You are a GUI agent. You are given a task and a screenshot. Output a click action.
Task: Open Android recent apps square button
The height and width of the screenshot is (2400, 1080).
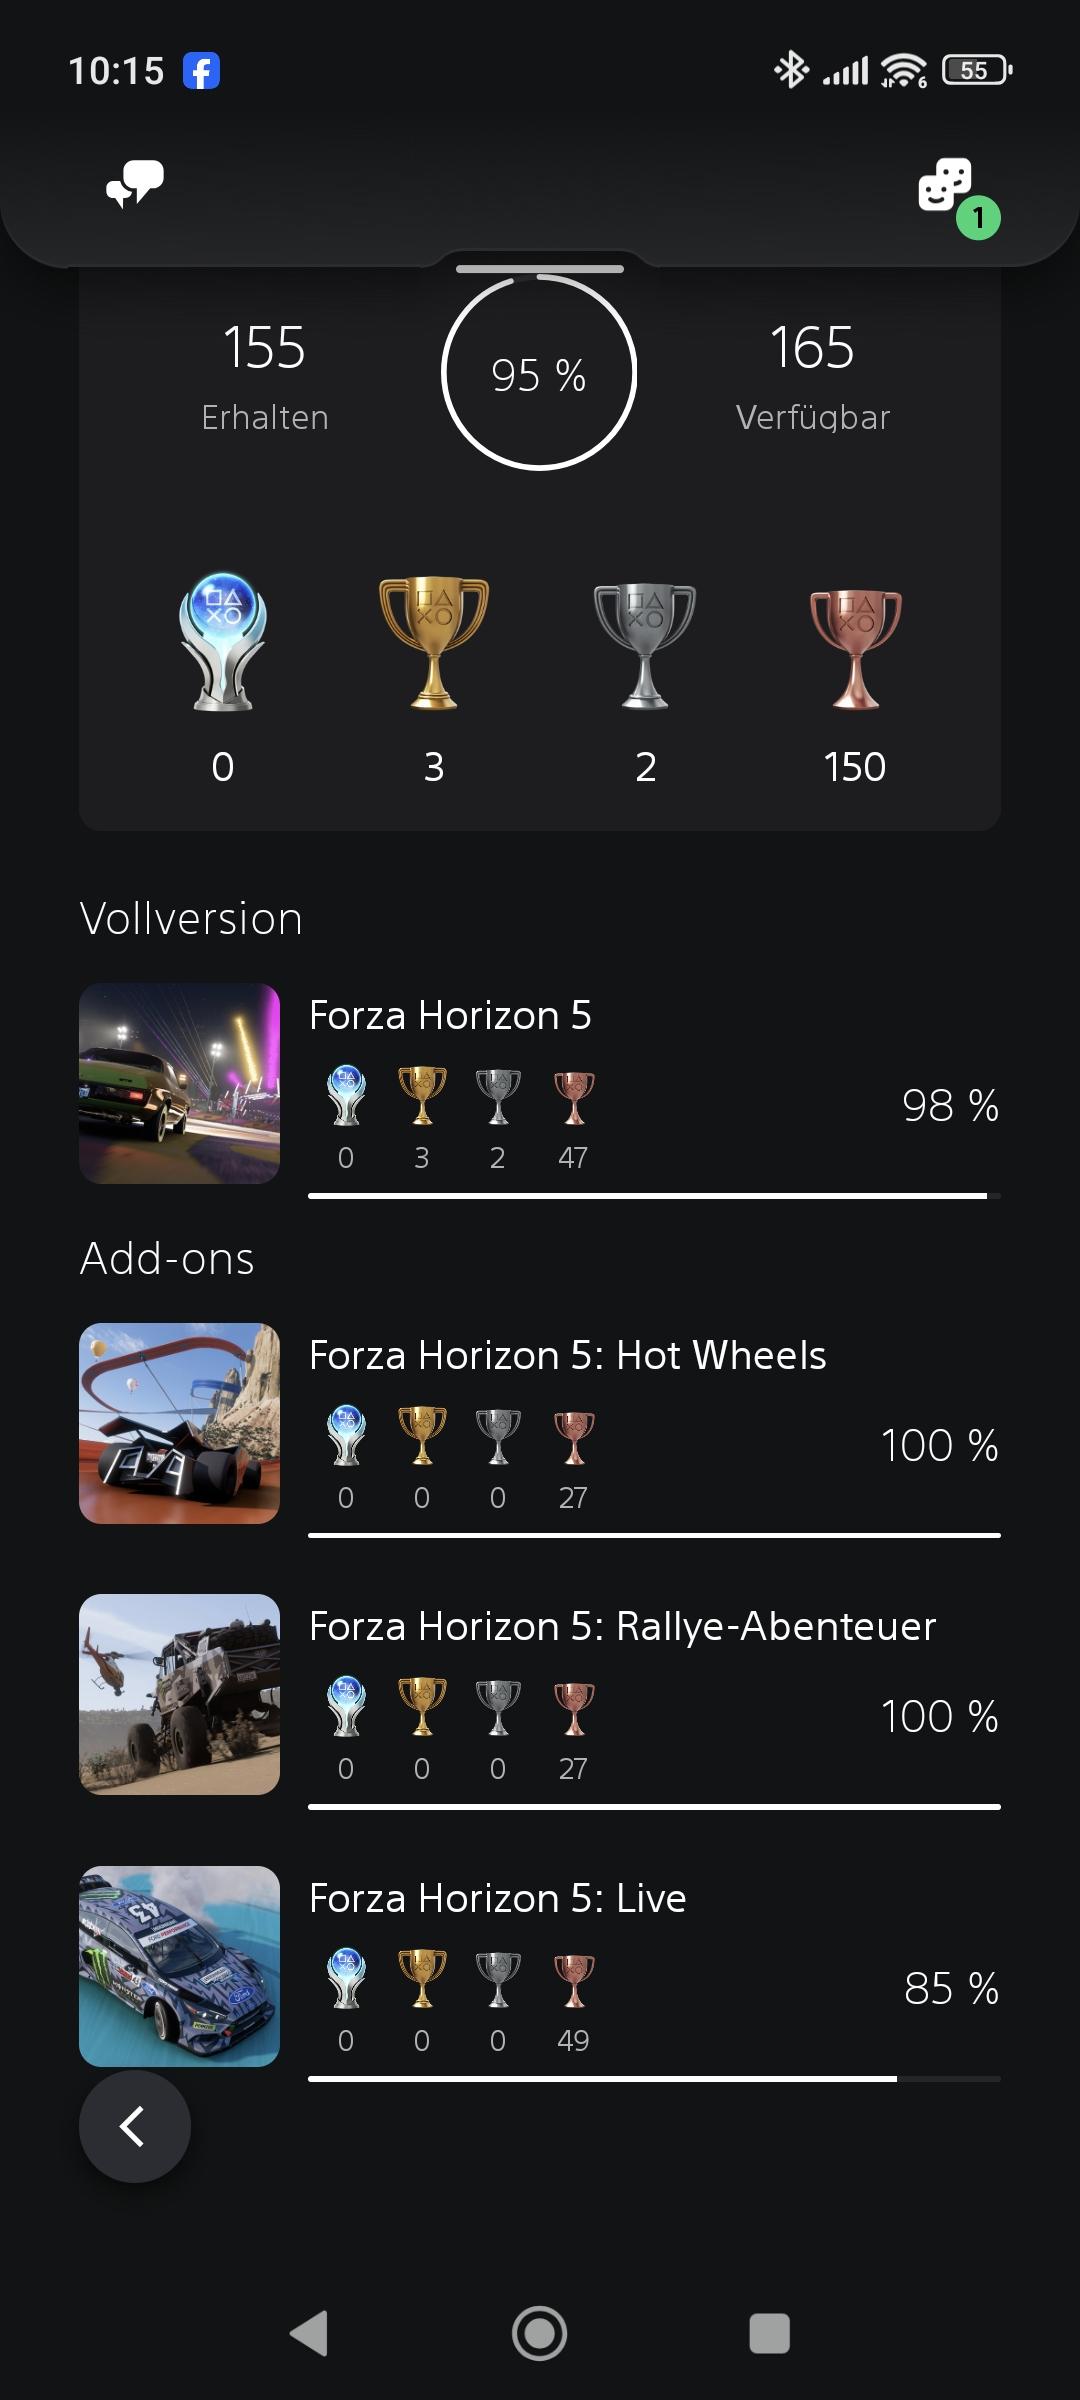coord(769,2333)
